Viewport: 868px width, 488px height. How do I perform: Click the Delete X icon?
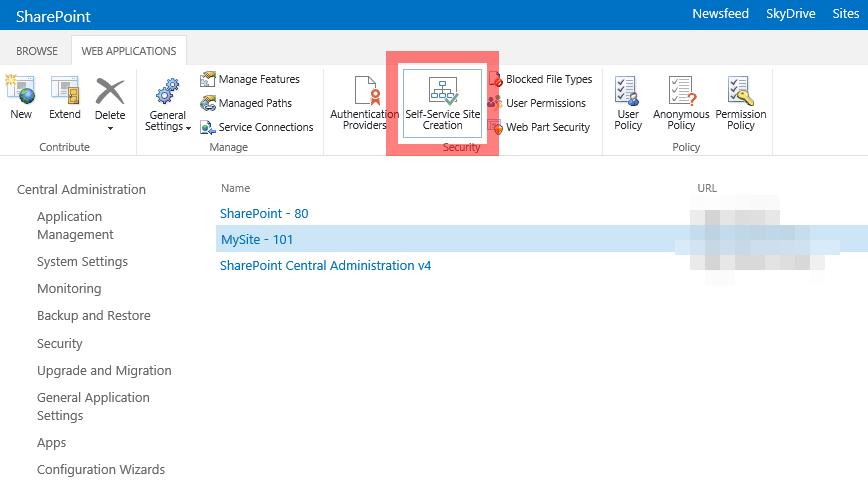pos(110,90)
